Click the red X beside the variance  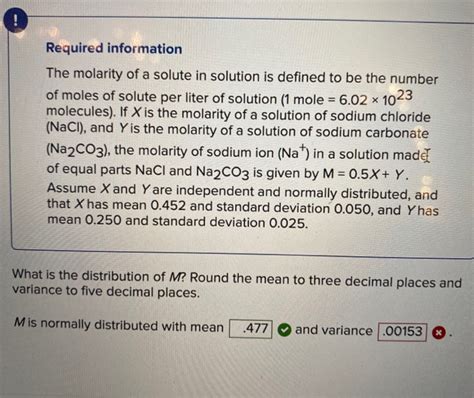pos(439,333)
